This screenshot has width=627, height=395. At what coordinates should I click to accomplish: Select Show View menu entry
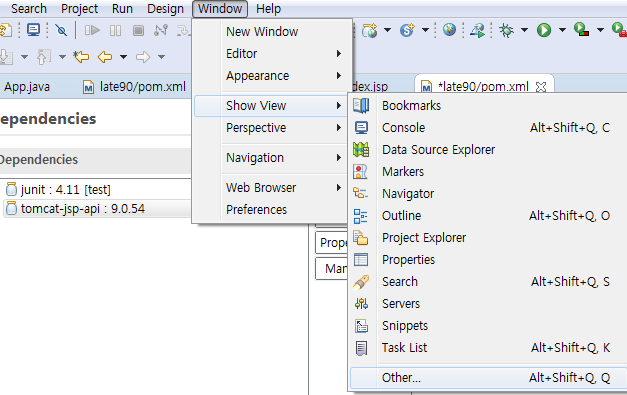[x=271, y=106]
